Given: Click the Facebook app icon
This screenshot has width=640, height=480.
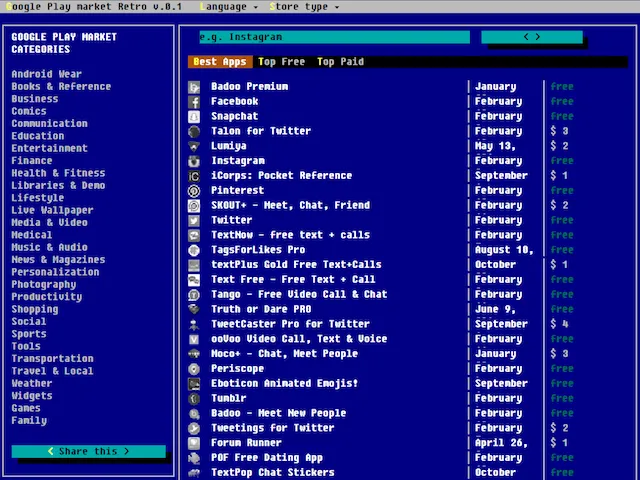Looking at the screenshot, I should click(194, 101).
